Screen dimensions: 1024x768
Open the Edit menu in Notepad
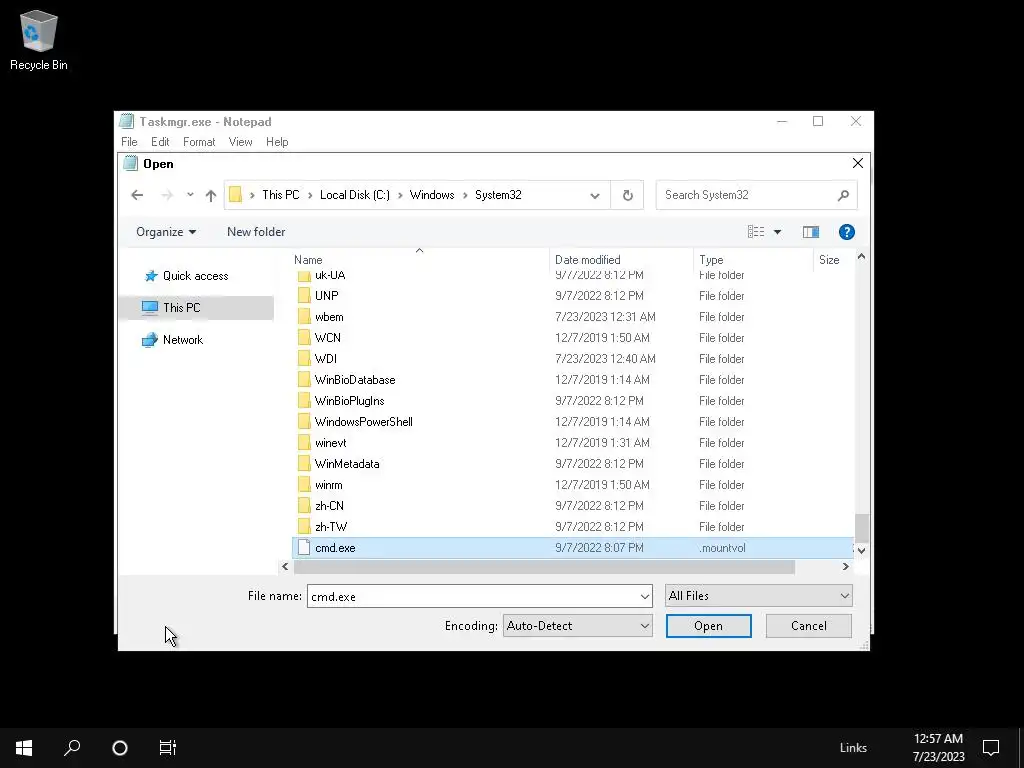point(160,142)
